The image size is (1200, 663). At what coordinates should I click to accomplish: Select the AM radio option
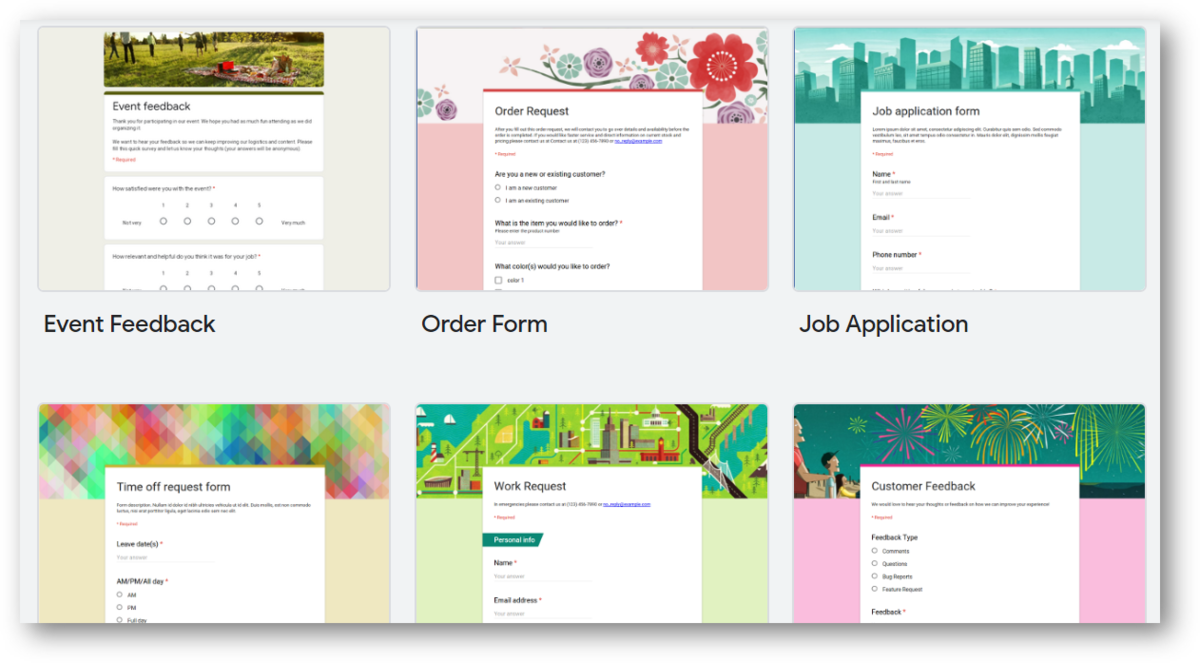(x=120, y=595)
